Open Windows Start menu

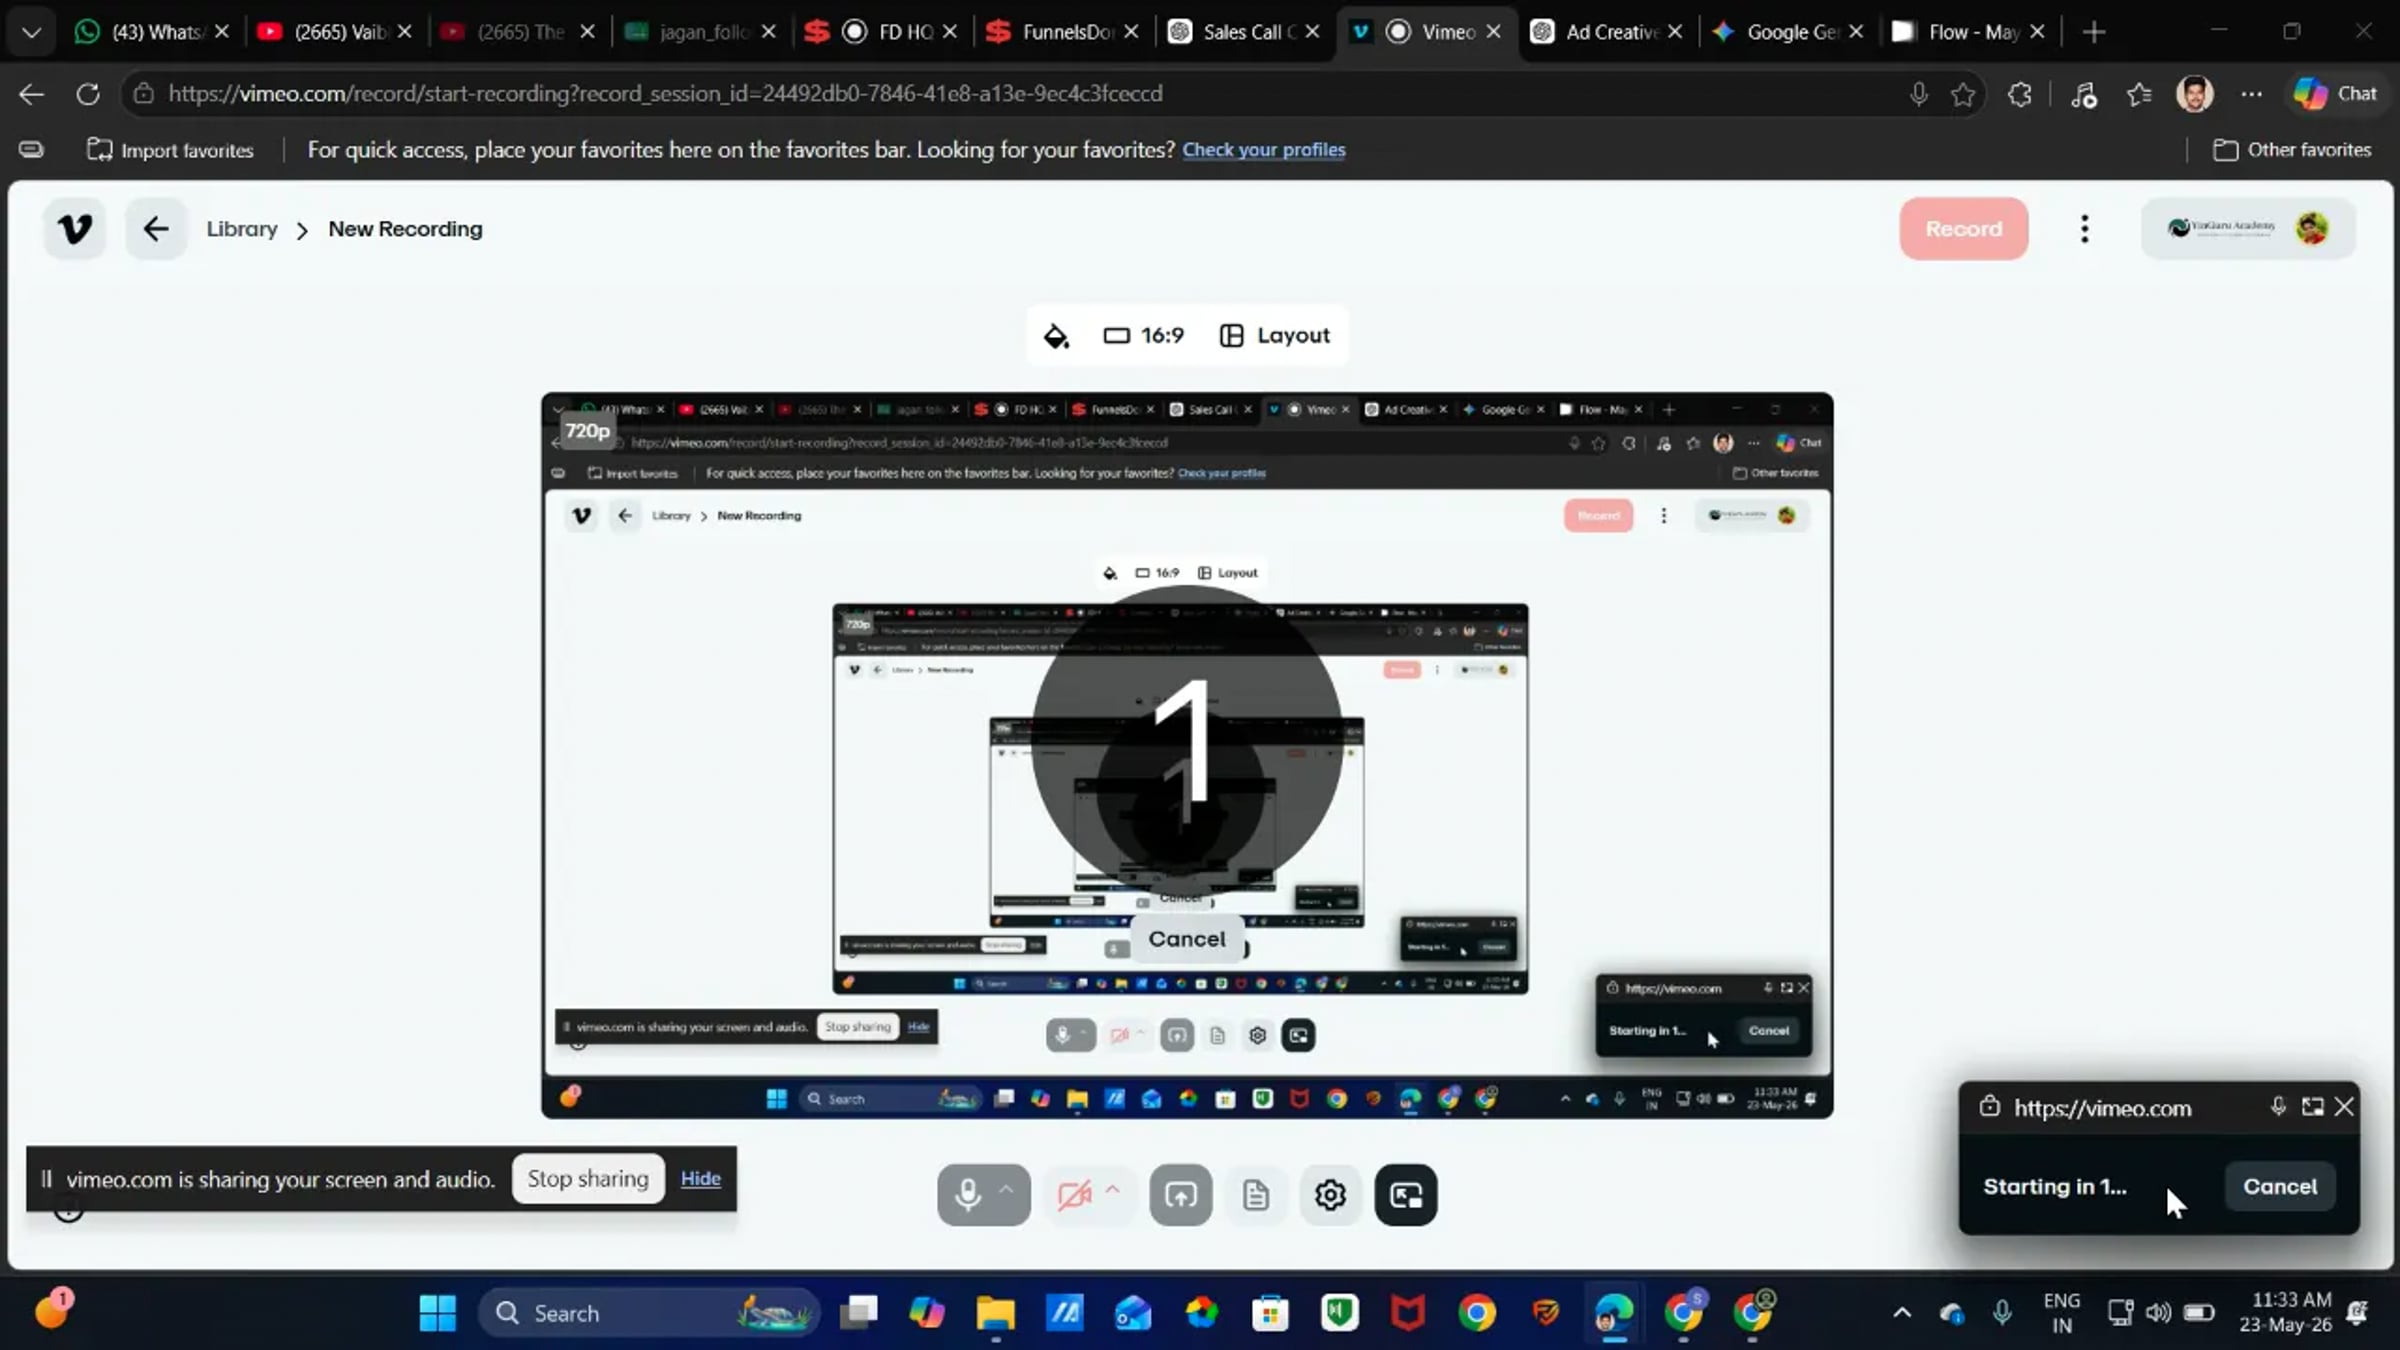(437, 1313)
